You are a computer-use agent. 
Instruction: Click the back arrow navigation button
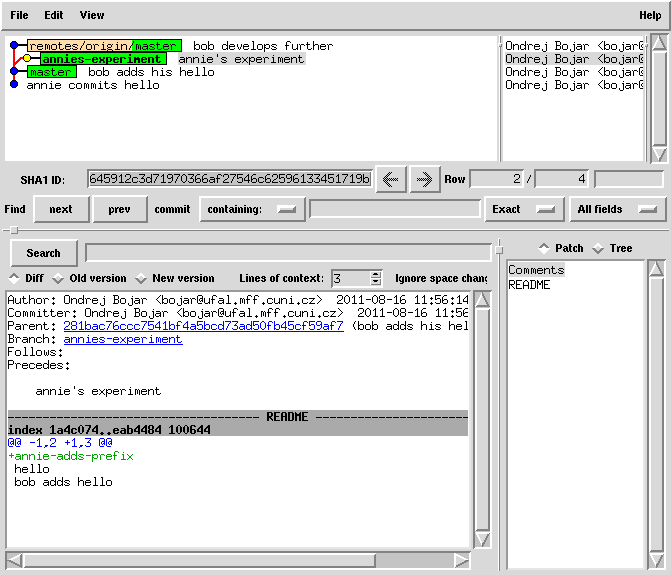[x=391, y=179]
